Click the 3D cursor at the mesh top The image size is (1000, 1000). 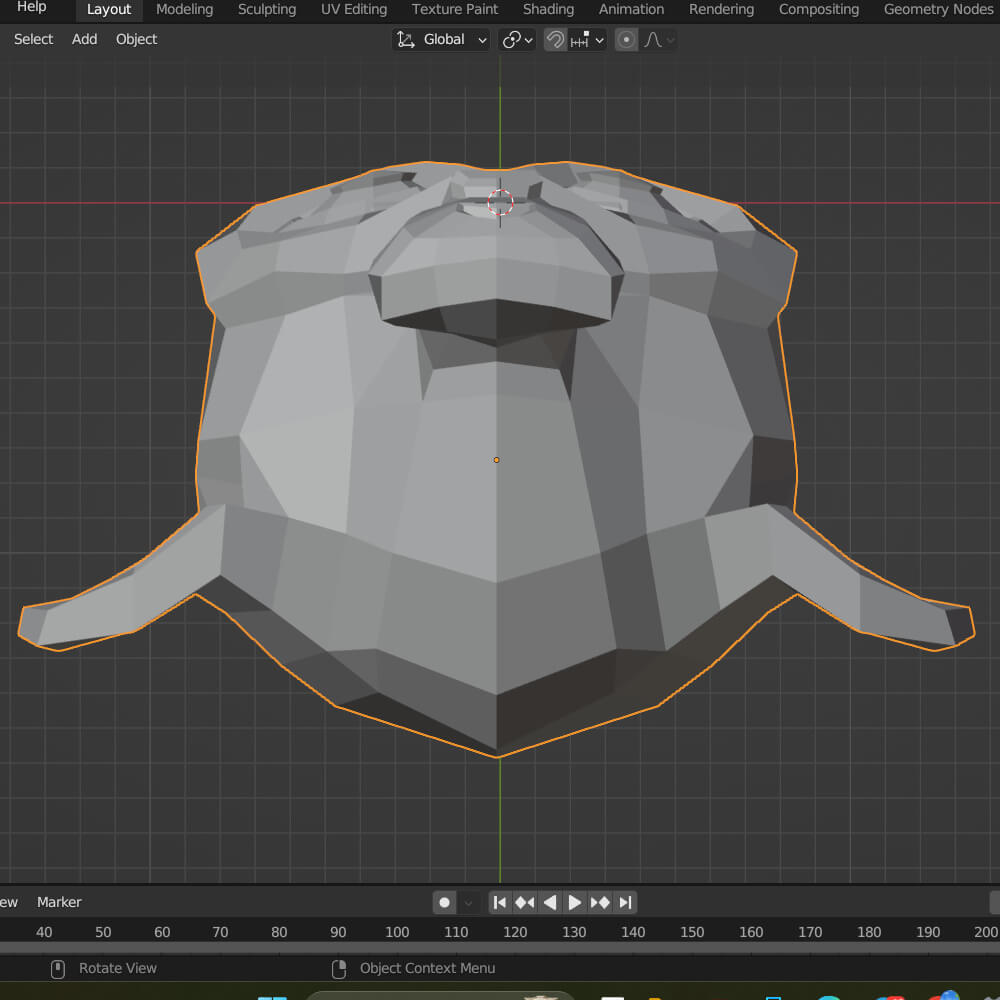pos(500,203)
